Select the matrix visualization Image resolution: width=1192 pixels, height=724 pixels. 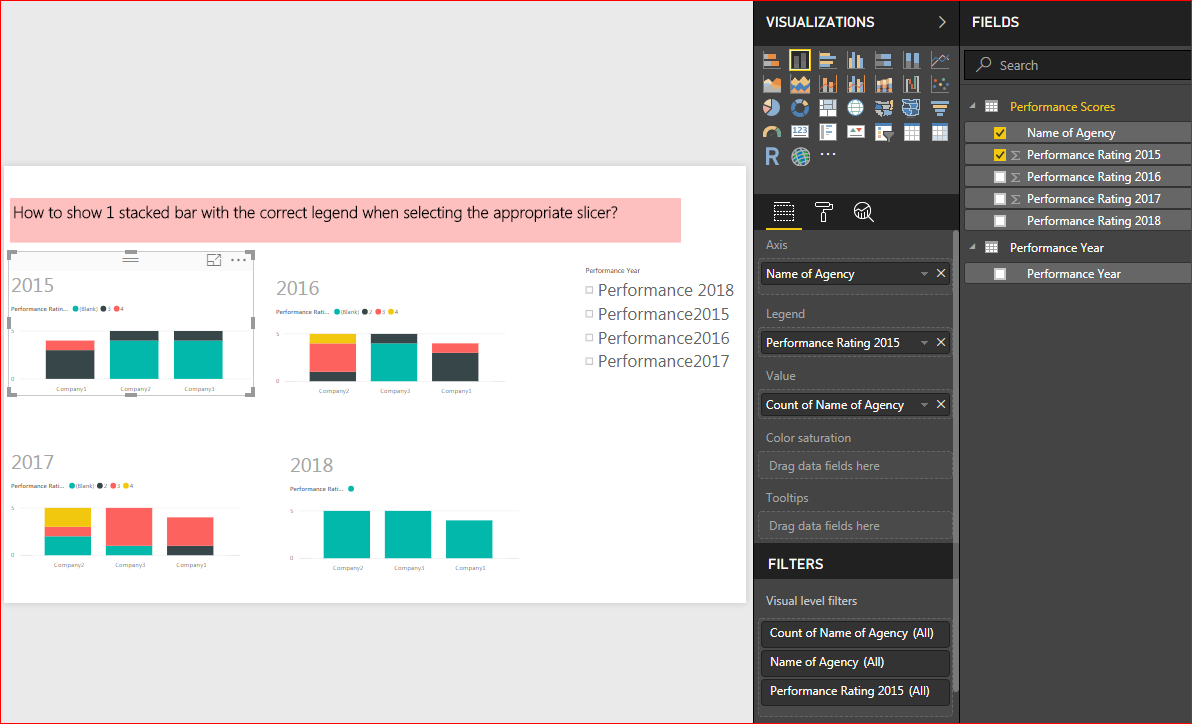pos(940,132)
